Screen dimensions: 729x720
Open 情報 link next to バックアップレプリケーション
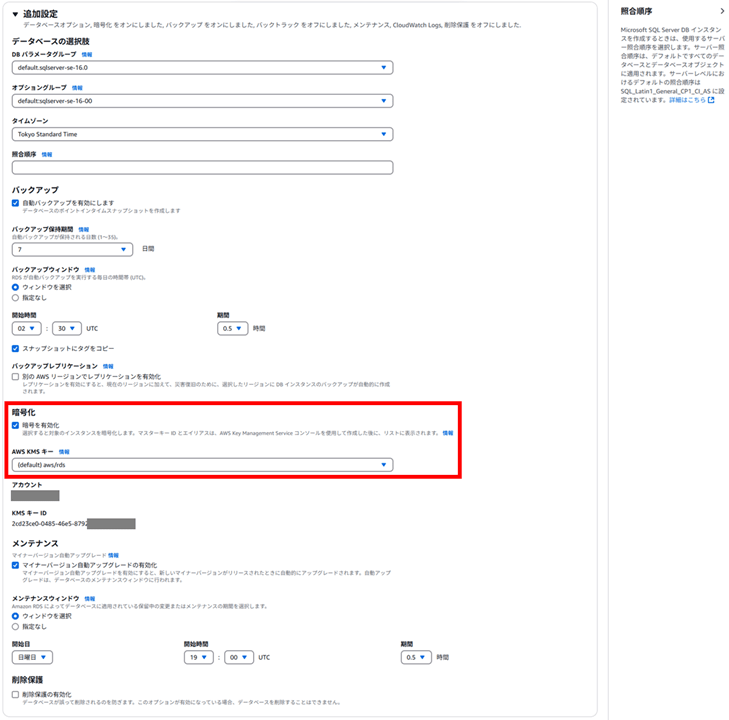pyautogui.click(x=108, y=367)
